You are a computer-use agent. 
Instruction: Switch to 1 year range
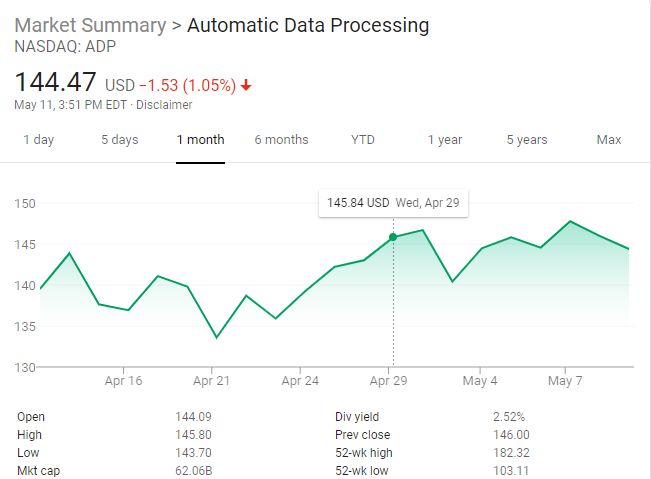[445, 140]
